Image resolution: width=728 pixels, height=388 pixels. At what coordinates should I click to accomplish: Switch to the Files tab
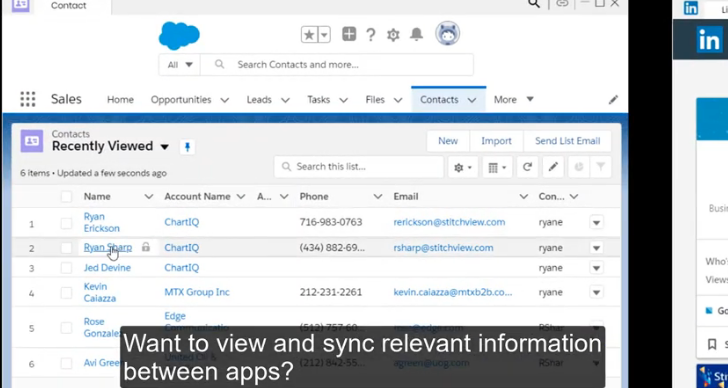(375, 100)
